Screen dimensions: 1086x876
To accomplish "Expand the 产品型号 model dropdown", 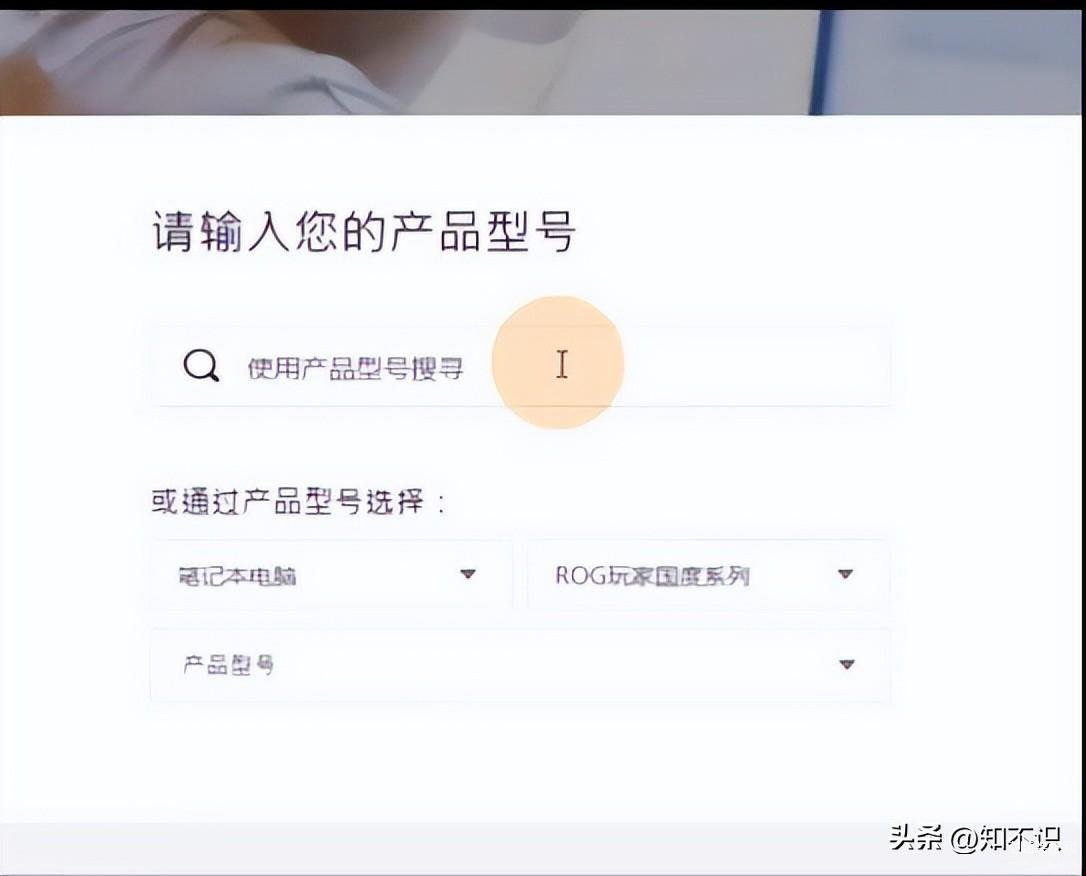I will [x=520, y=665].
